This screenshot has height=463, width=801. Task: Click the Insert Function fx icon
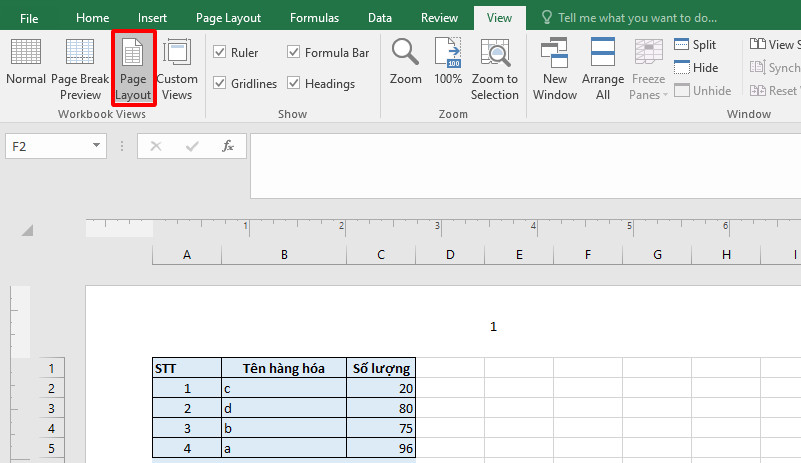click(228, 146)
